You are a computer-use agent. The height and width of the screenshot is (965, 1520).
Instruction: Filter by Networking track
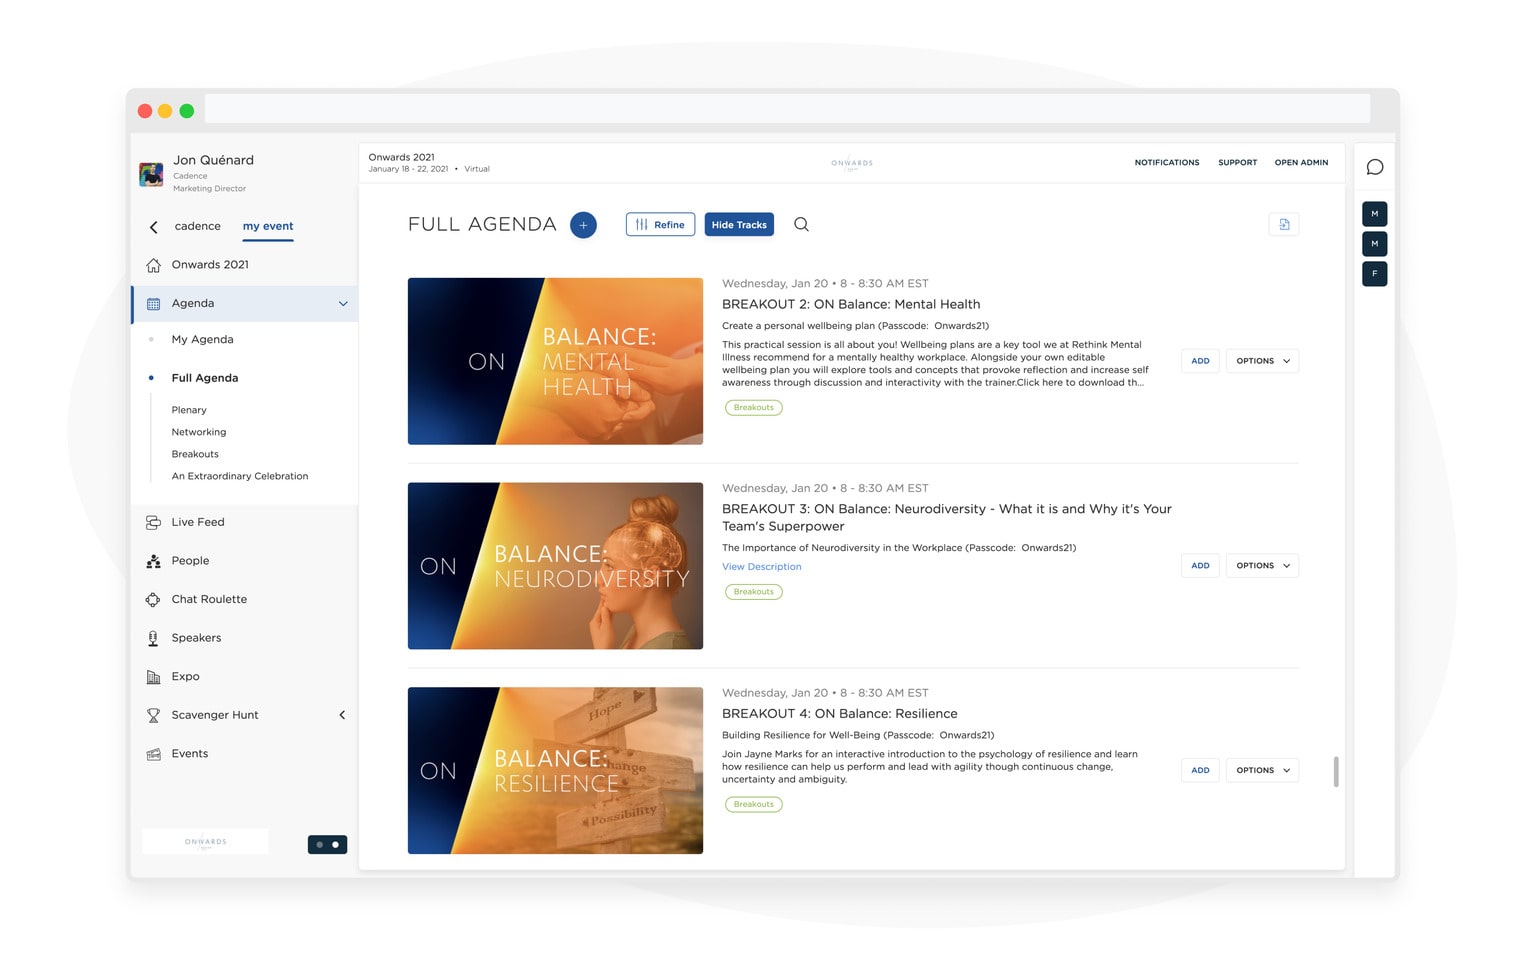(x=198, y=432)
